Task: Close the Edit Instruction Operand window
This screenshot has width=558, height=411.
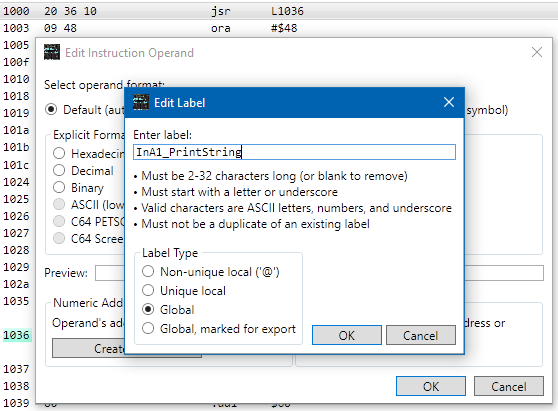Action: click(x=537, y=52)
